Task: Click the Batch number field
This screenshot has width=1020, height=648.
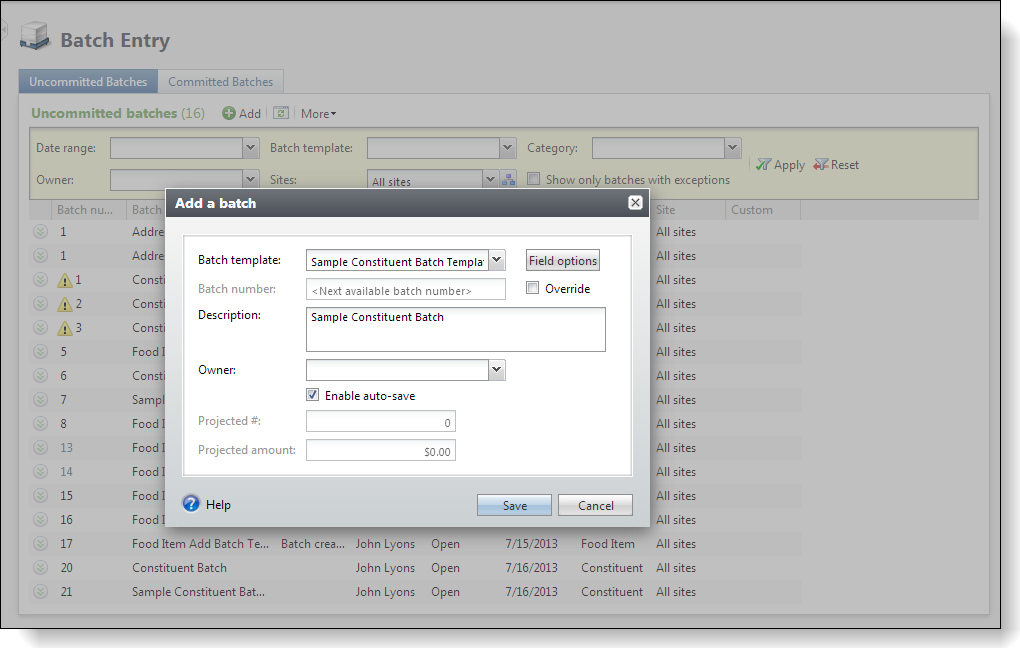Action: [x=406, y=290]
